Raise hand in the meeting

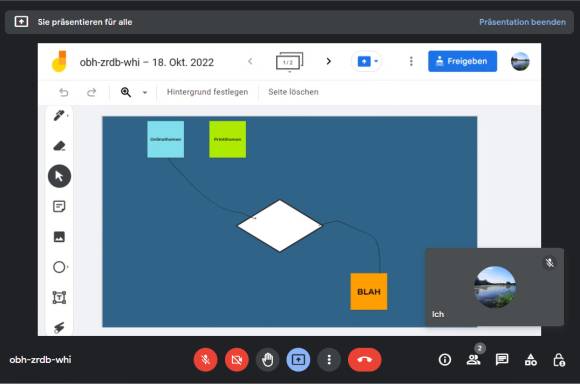(267, 360)
